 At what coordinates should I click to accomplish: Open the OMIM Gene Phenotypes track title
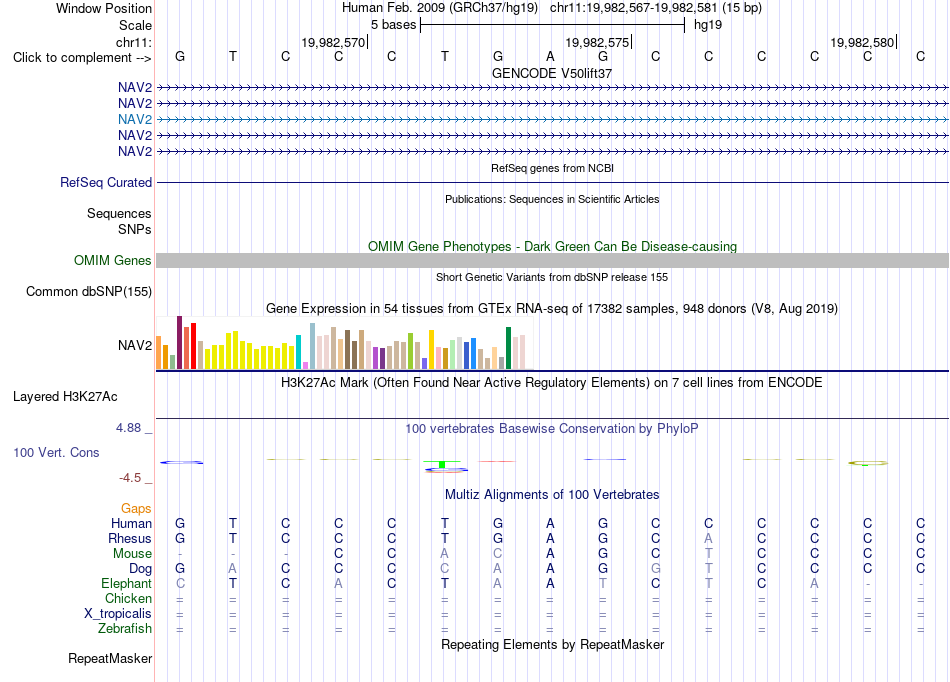pos(552,247)
